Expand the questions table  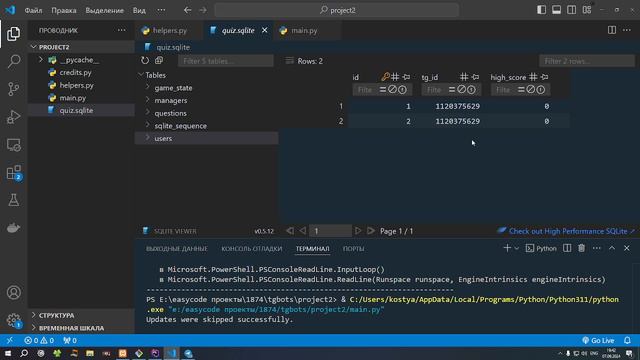148,113
